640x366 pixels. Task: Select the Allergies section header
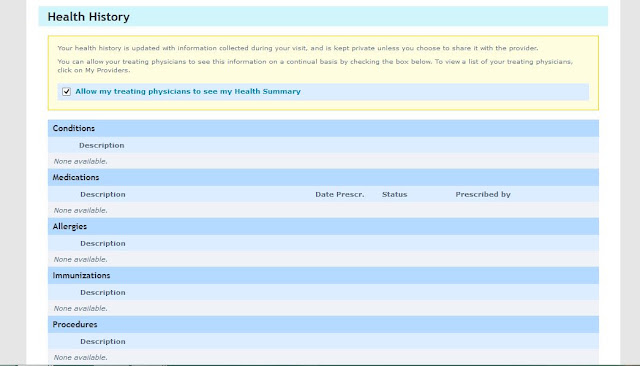323,226
